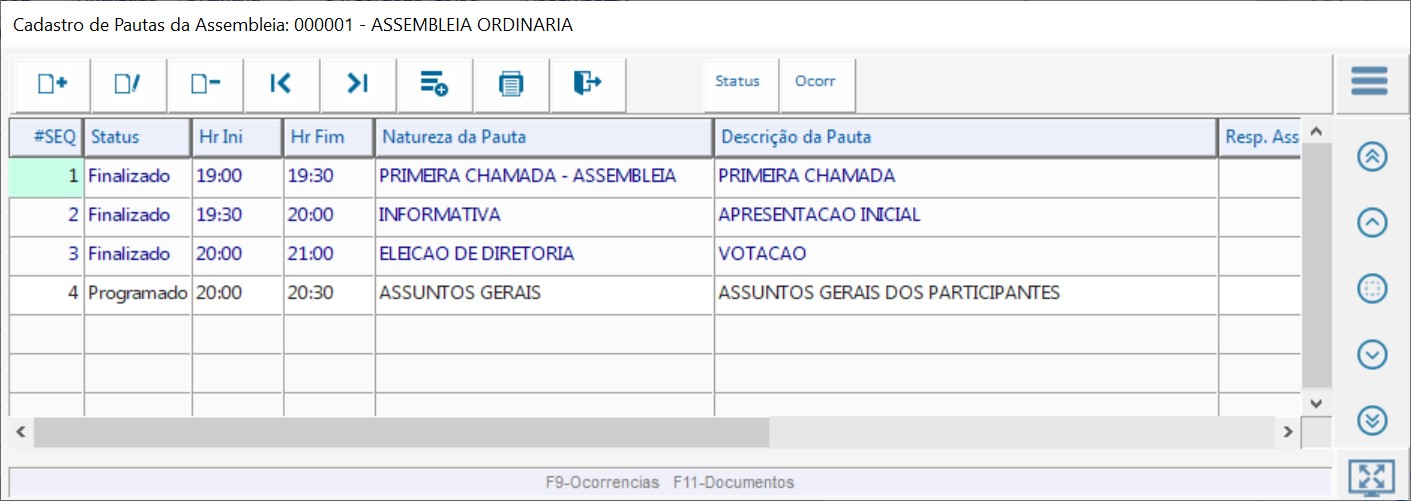Click the print icon in toolbar
The image size is (1411, 501).
511,84
